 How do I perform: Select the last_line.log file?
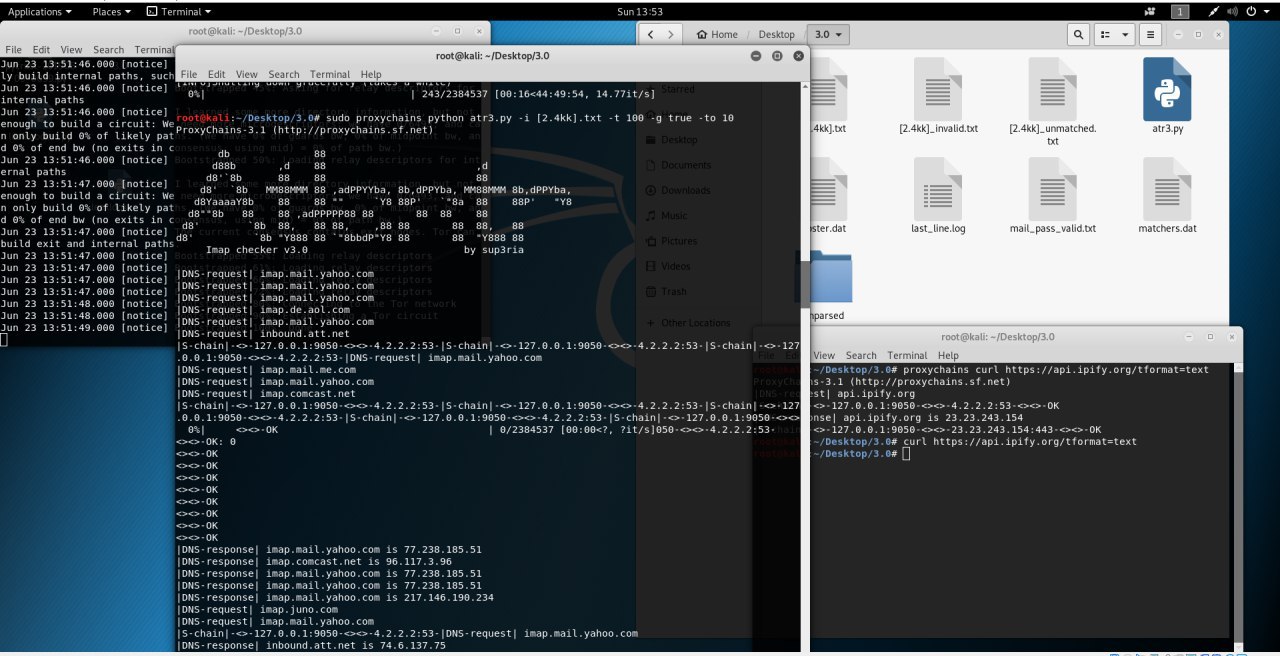(938, 196)
